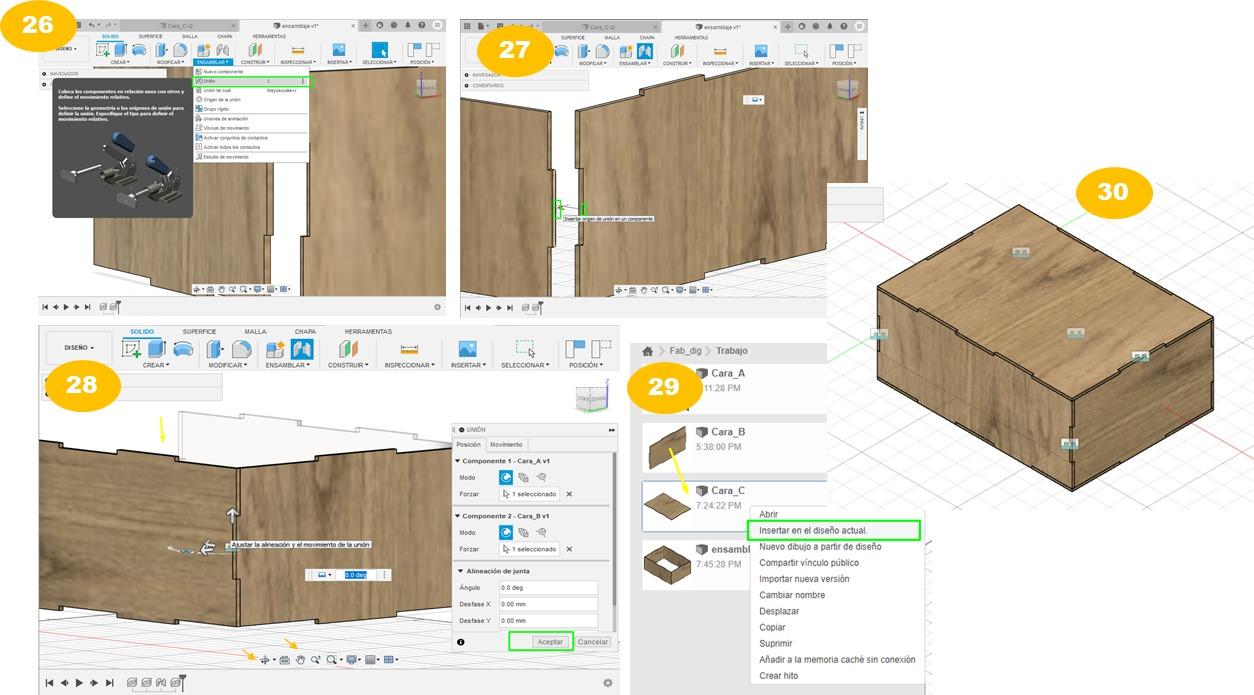This screenshot has height=695, width=1254.
Task: Click Pan hand icon in UNIÓN window navigation bar
Action: coord(300,660)
